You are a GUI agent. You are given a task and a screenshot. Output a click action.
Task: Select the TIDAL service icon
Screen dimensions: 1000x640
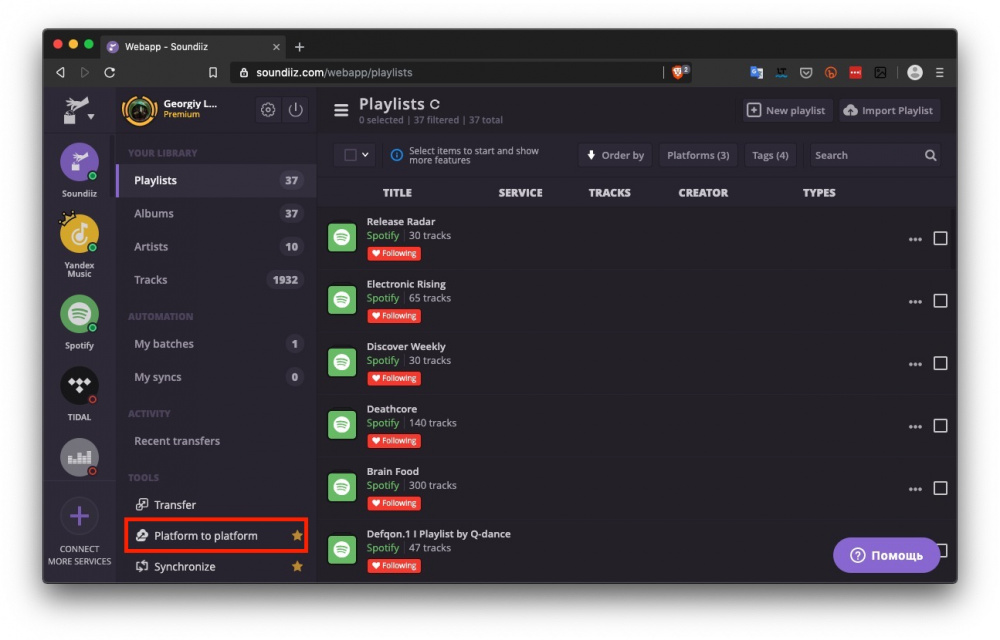[x=79, y=386]
